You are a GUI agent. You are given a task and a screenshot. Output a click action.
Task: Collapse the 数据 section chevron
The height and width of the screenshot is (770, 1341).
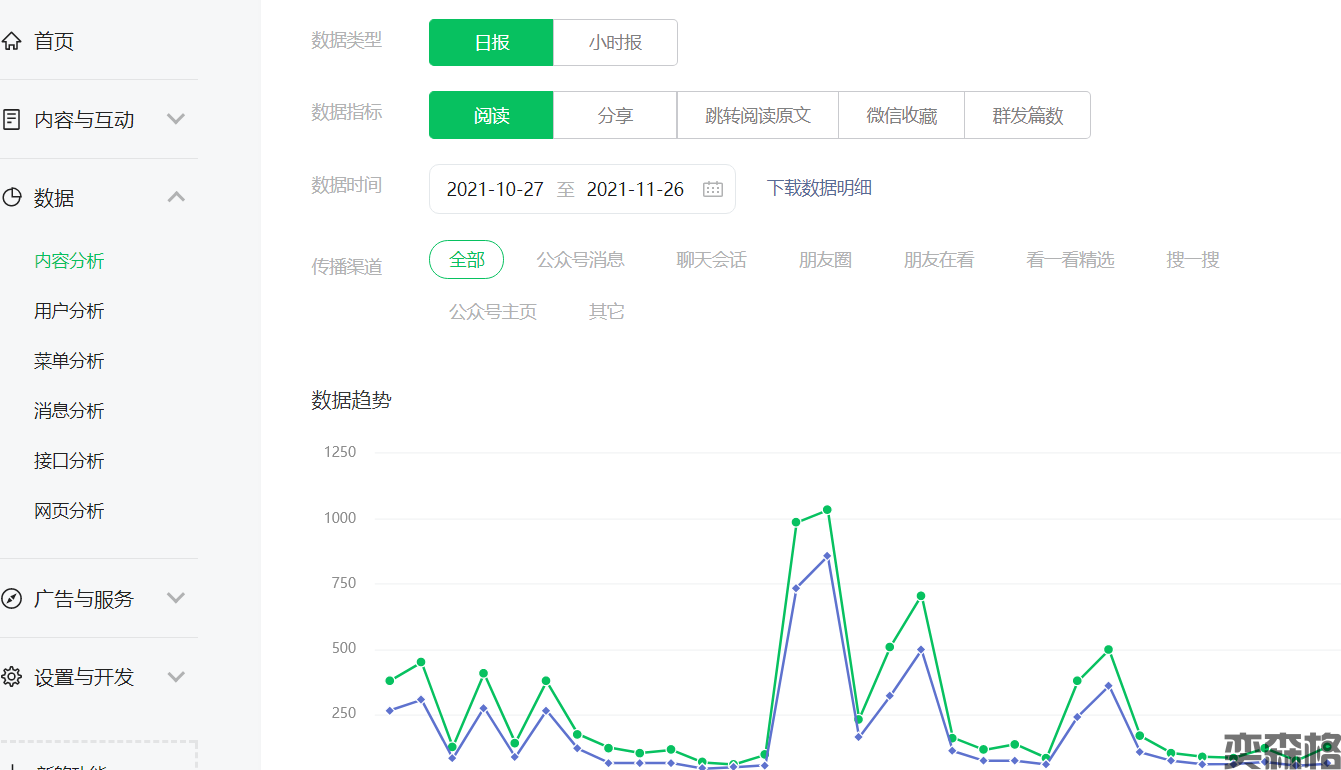click(x=176, y=197)
